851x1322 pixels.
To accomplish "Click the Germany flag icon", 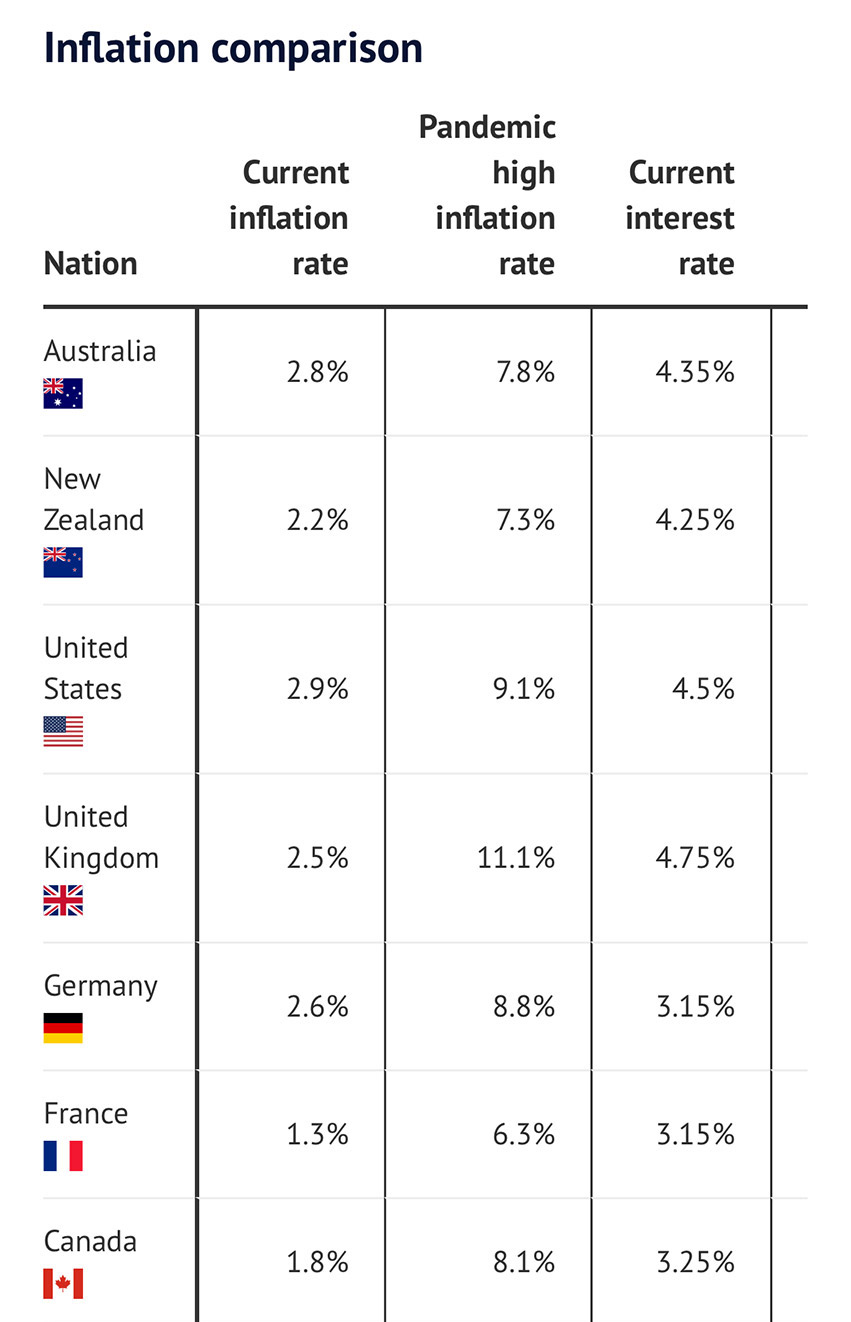I will click(63, 1028).
